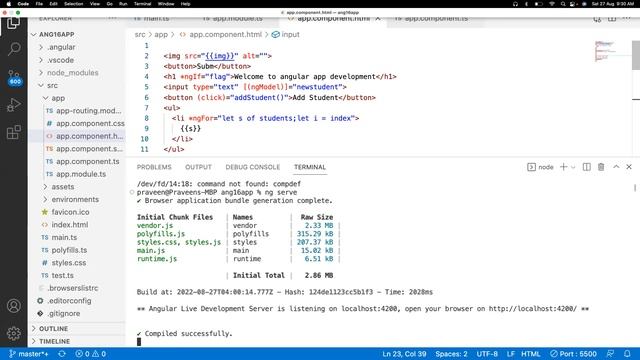Open the Run and Debug view
Screen dimensions: 640x360
click(x=13, y=105)
